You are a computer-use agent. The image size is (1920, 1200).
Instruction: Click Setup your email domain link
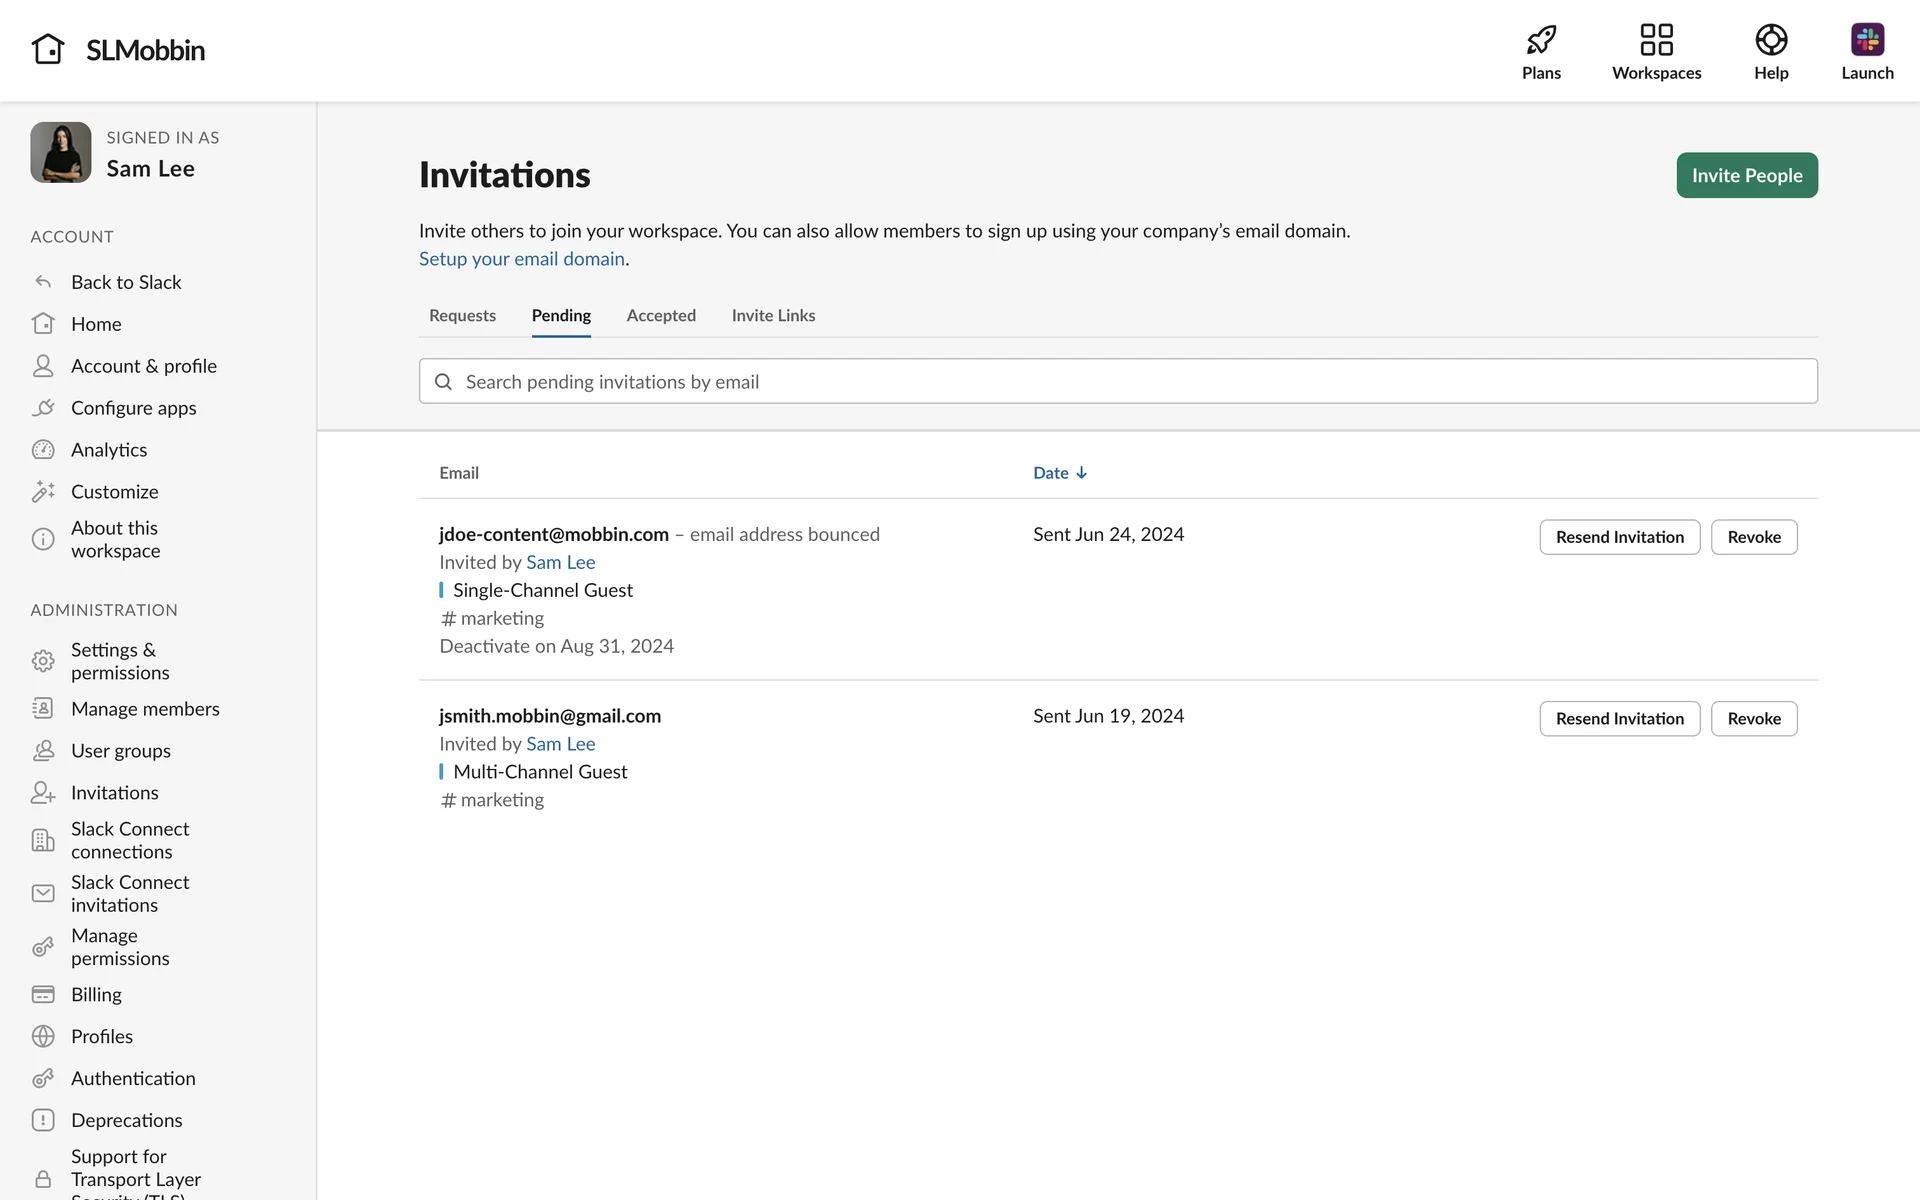pos(521,259)
